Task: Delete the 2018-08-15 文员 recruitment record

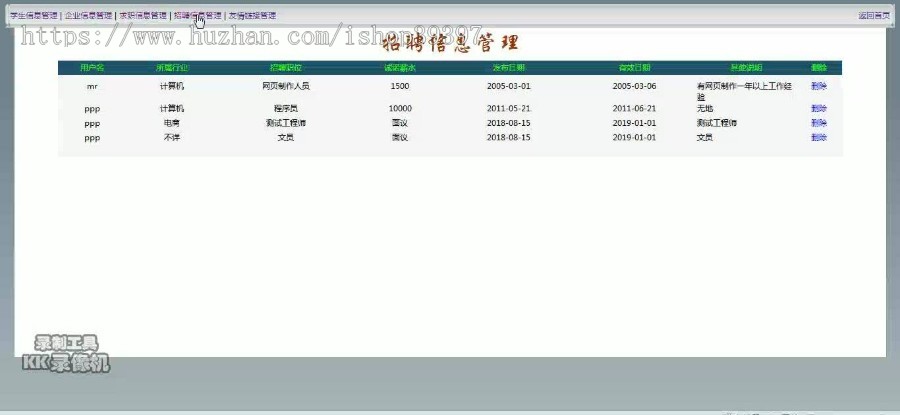Action: 818,138
